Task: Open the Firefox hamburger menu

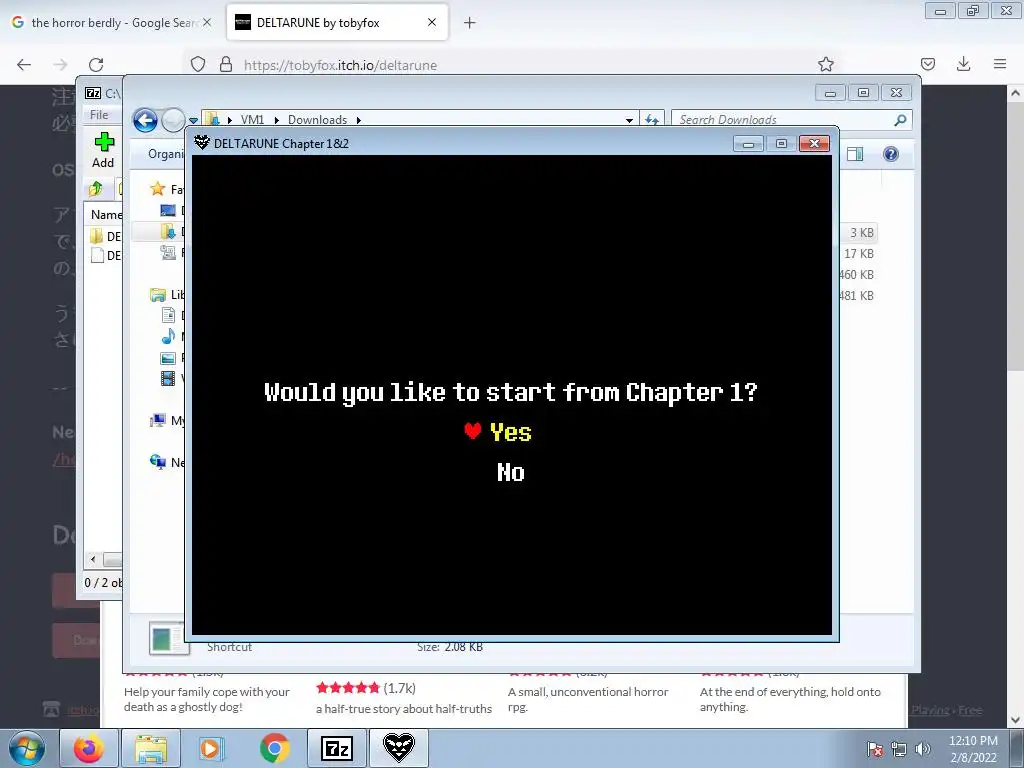Action: [1000, 64]
